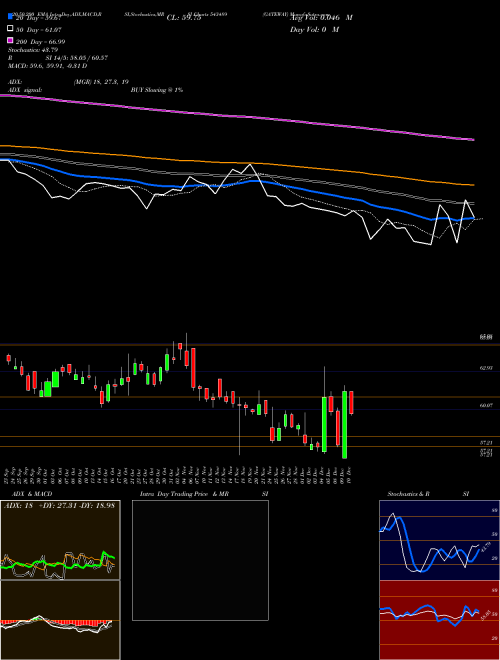Click the 'Day Vol: 0 M' value

point(314,29)
